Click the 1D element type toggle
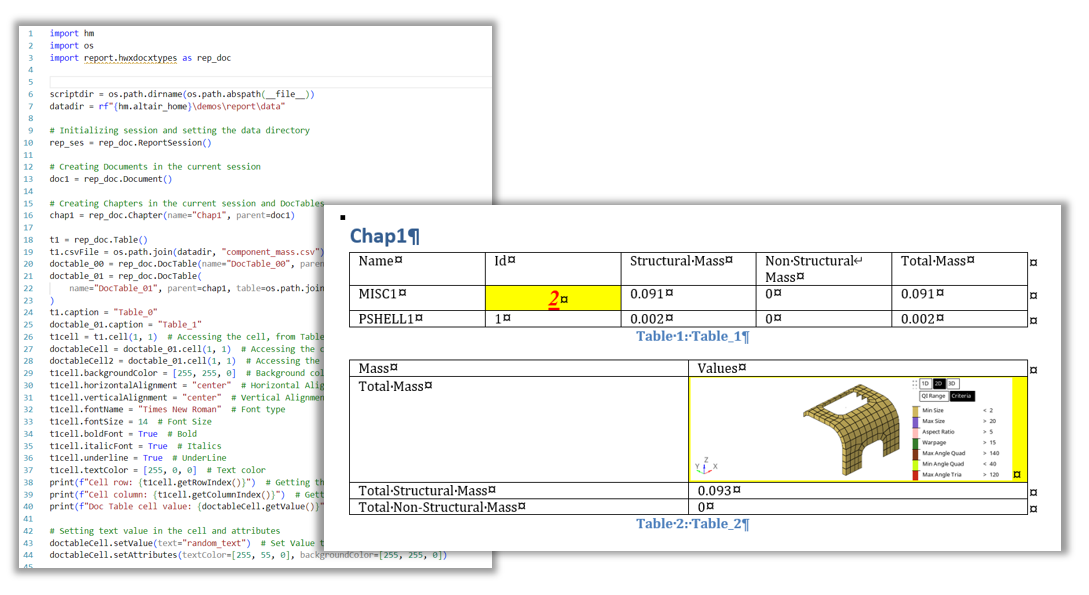 (x=925, y=383)
